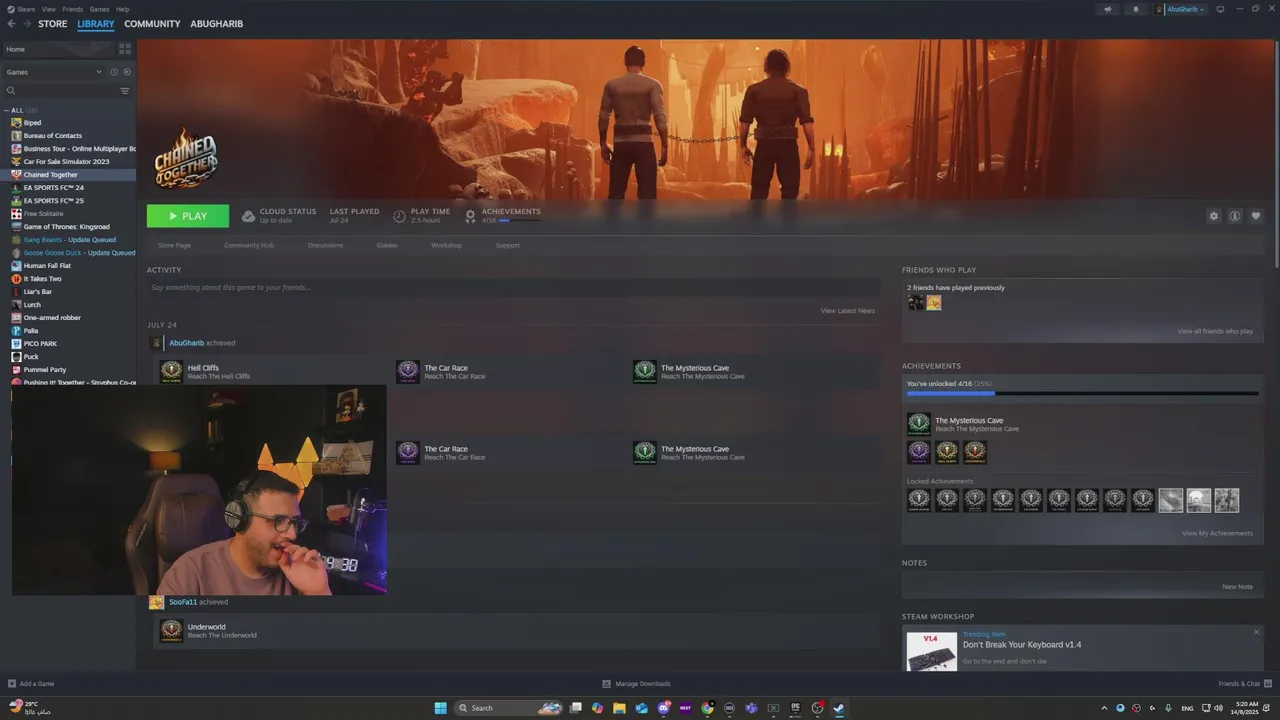
Task: Open the View menu
Action: (49, 9)
